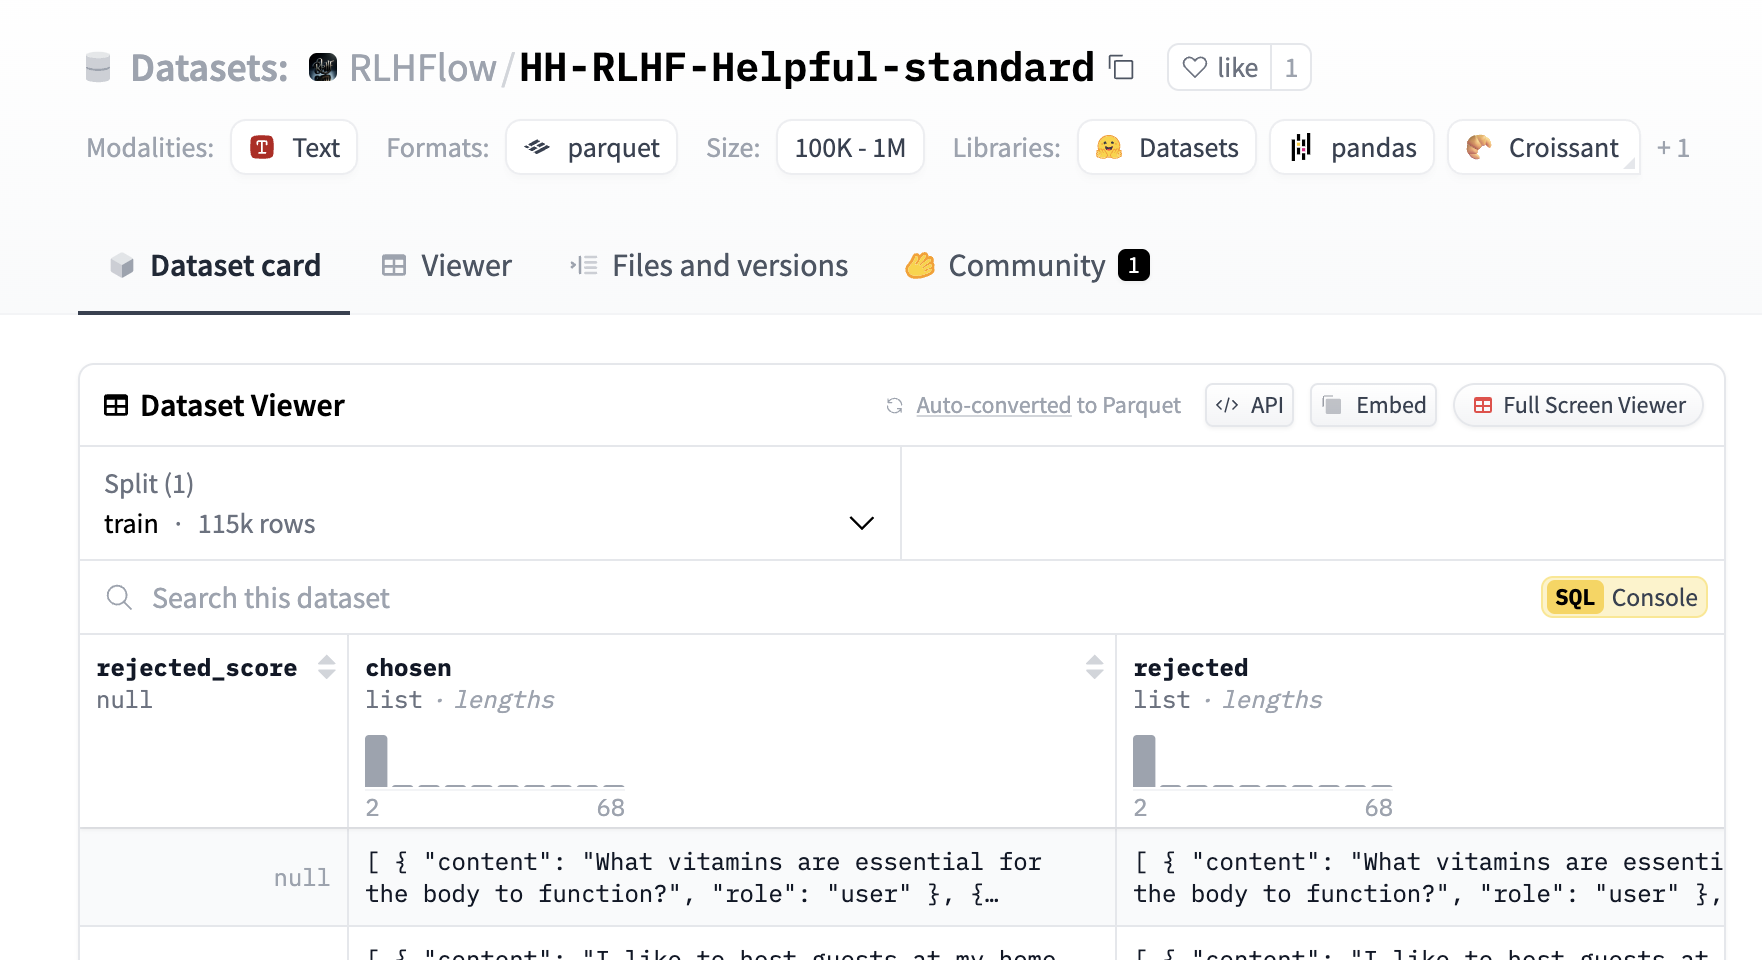Choose the Datasets library tag
The width and height of the screenshot is (1762, 960).
coord(1167,147)
